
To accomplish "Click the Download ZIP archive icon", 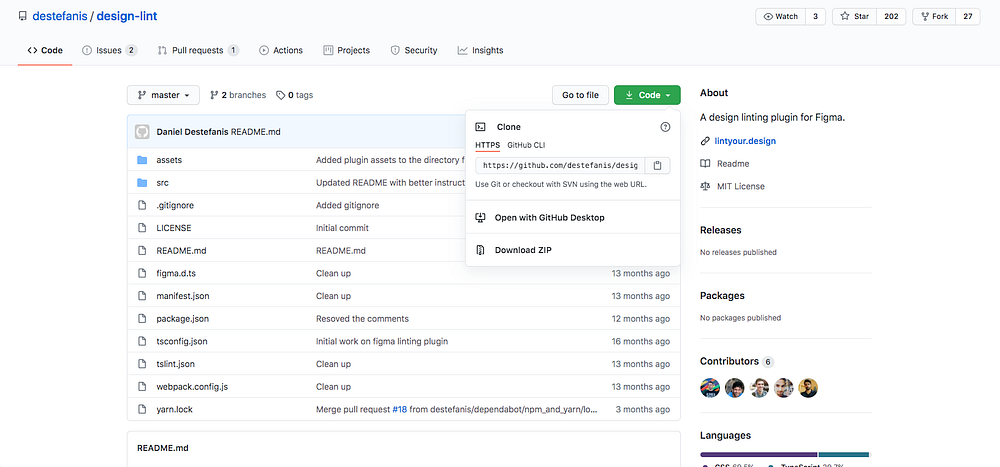I will pyautogui.click(x=481, y=250).
